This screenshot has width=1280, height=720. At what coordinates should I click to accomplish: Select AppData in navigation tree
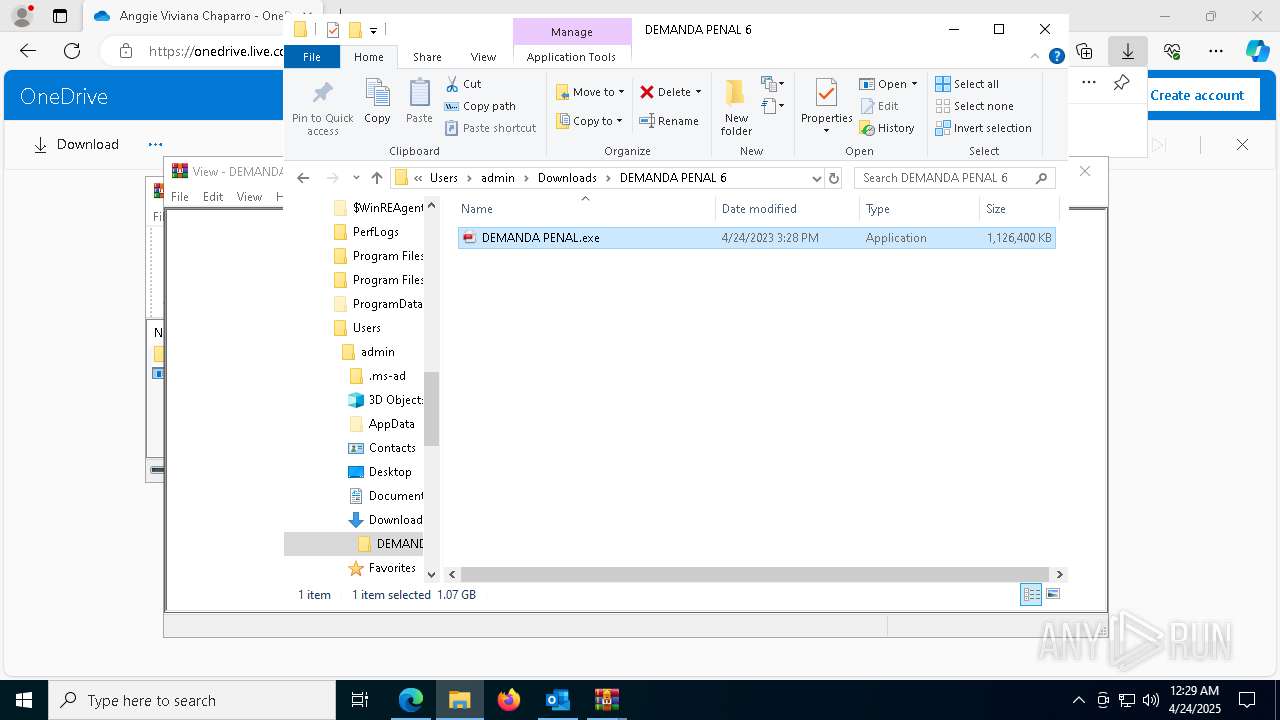point(391,424)
